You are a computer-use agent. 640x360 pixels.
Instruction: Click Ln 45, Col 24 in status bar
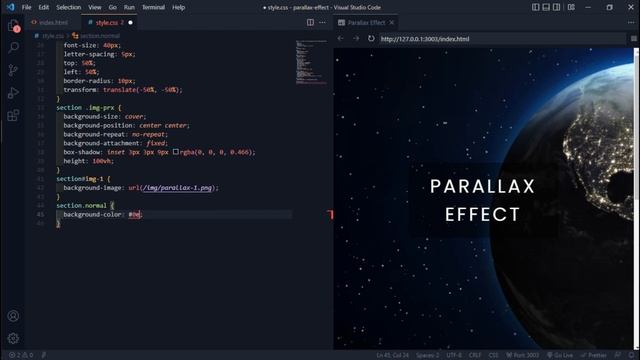pyautogui.click(x=392, y=355)
